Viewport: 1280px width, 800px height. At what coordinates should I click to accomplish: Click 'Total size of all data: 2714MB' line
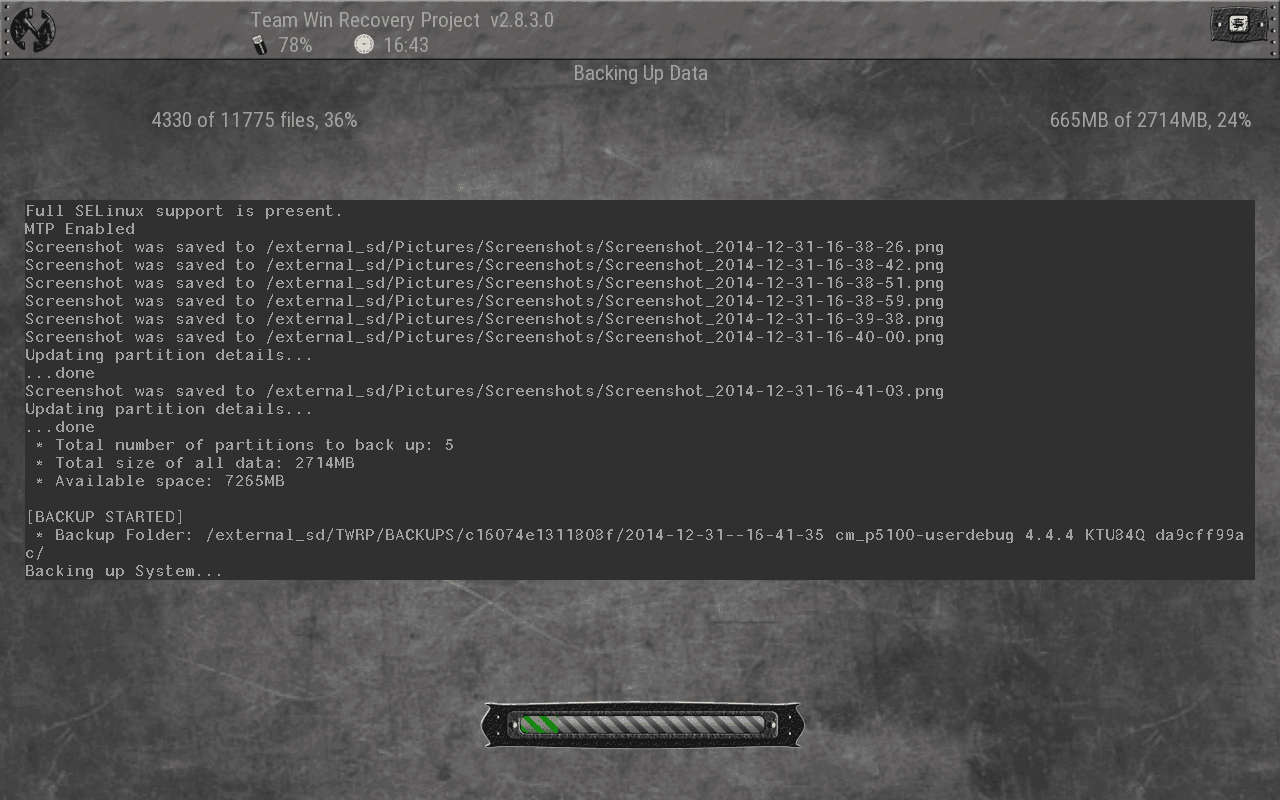[x=194, y=463]
